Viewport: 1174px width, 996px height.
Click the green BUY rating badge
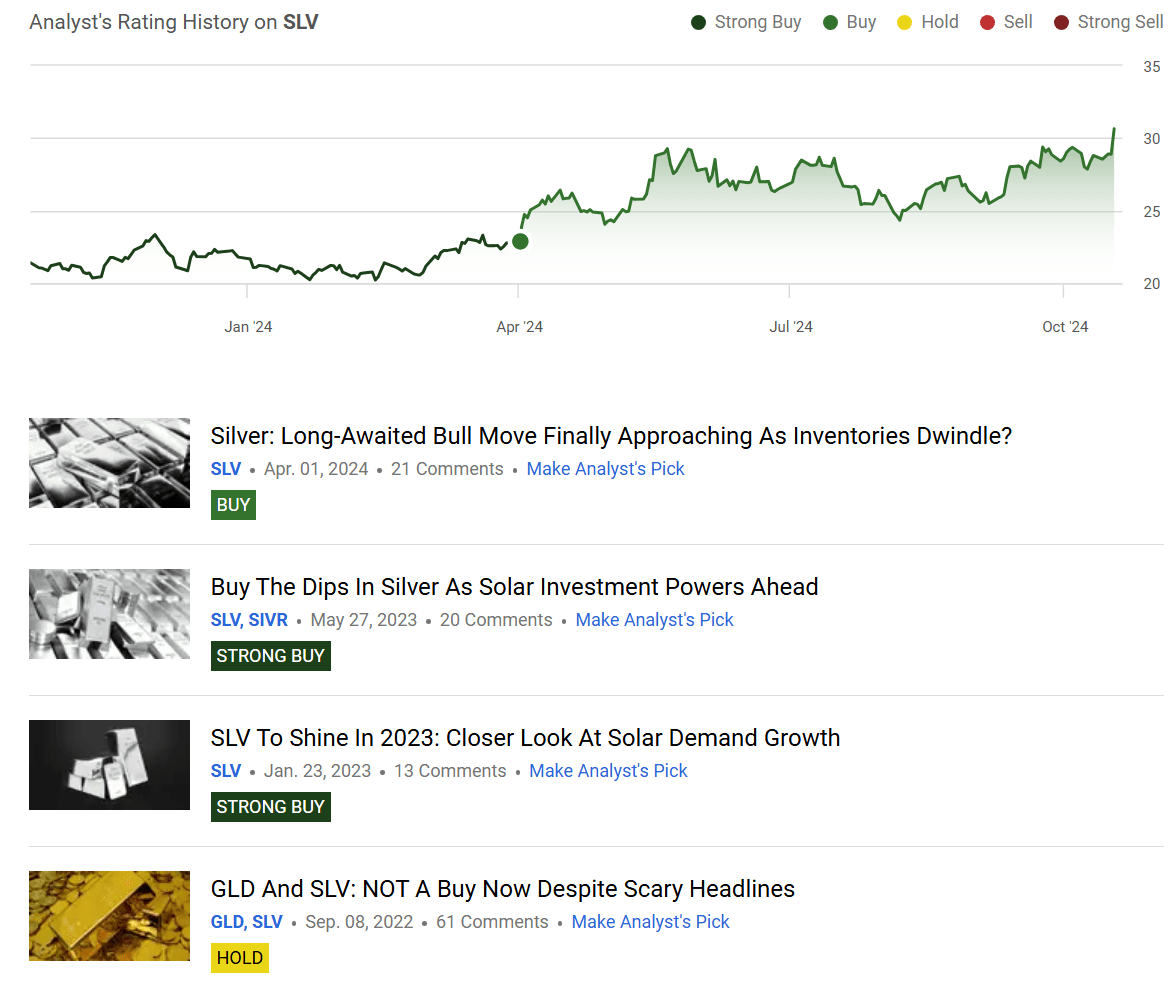pos(233,505)
